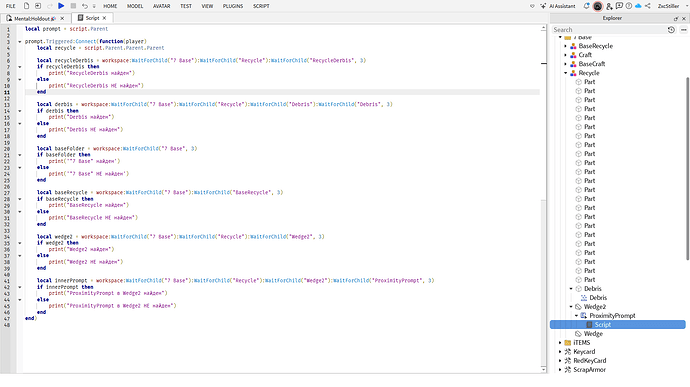Open the feedback chat bubble icon

point(619,6)
